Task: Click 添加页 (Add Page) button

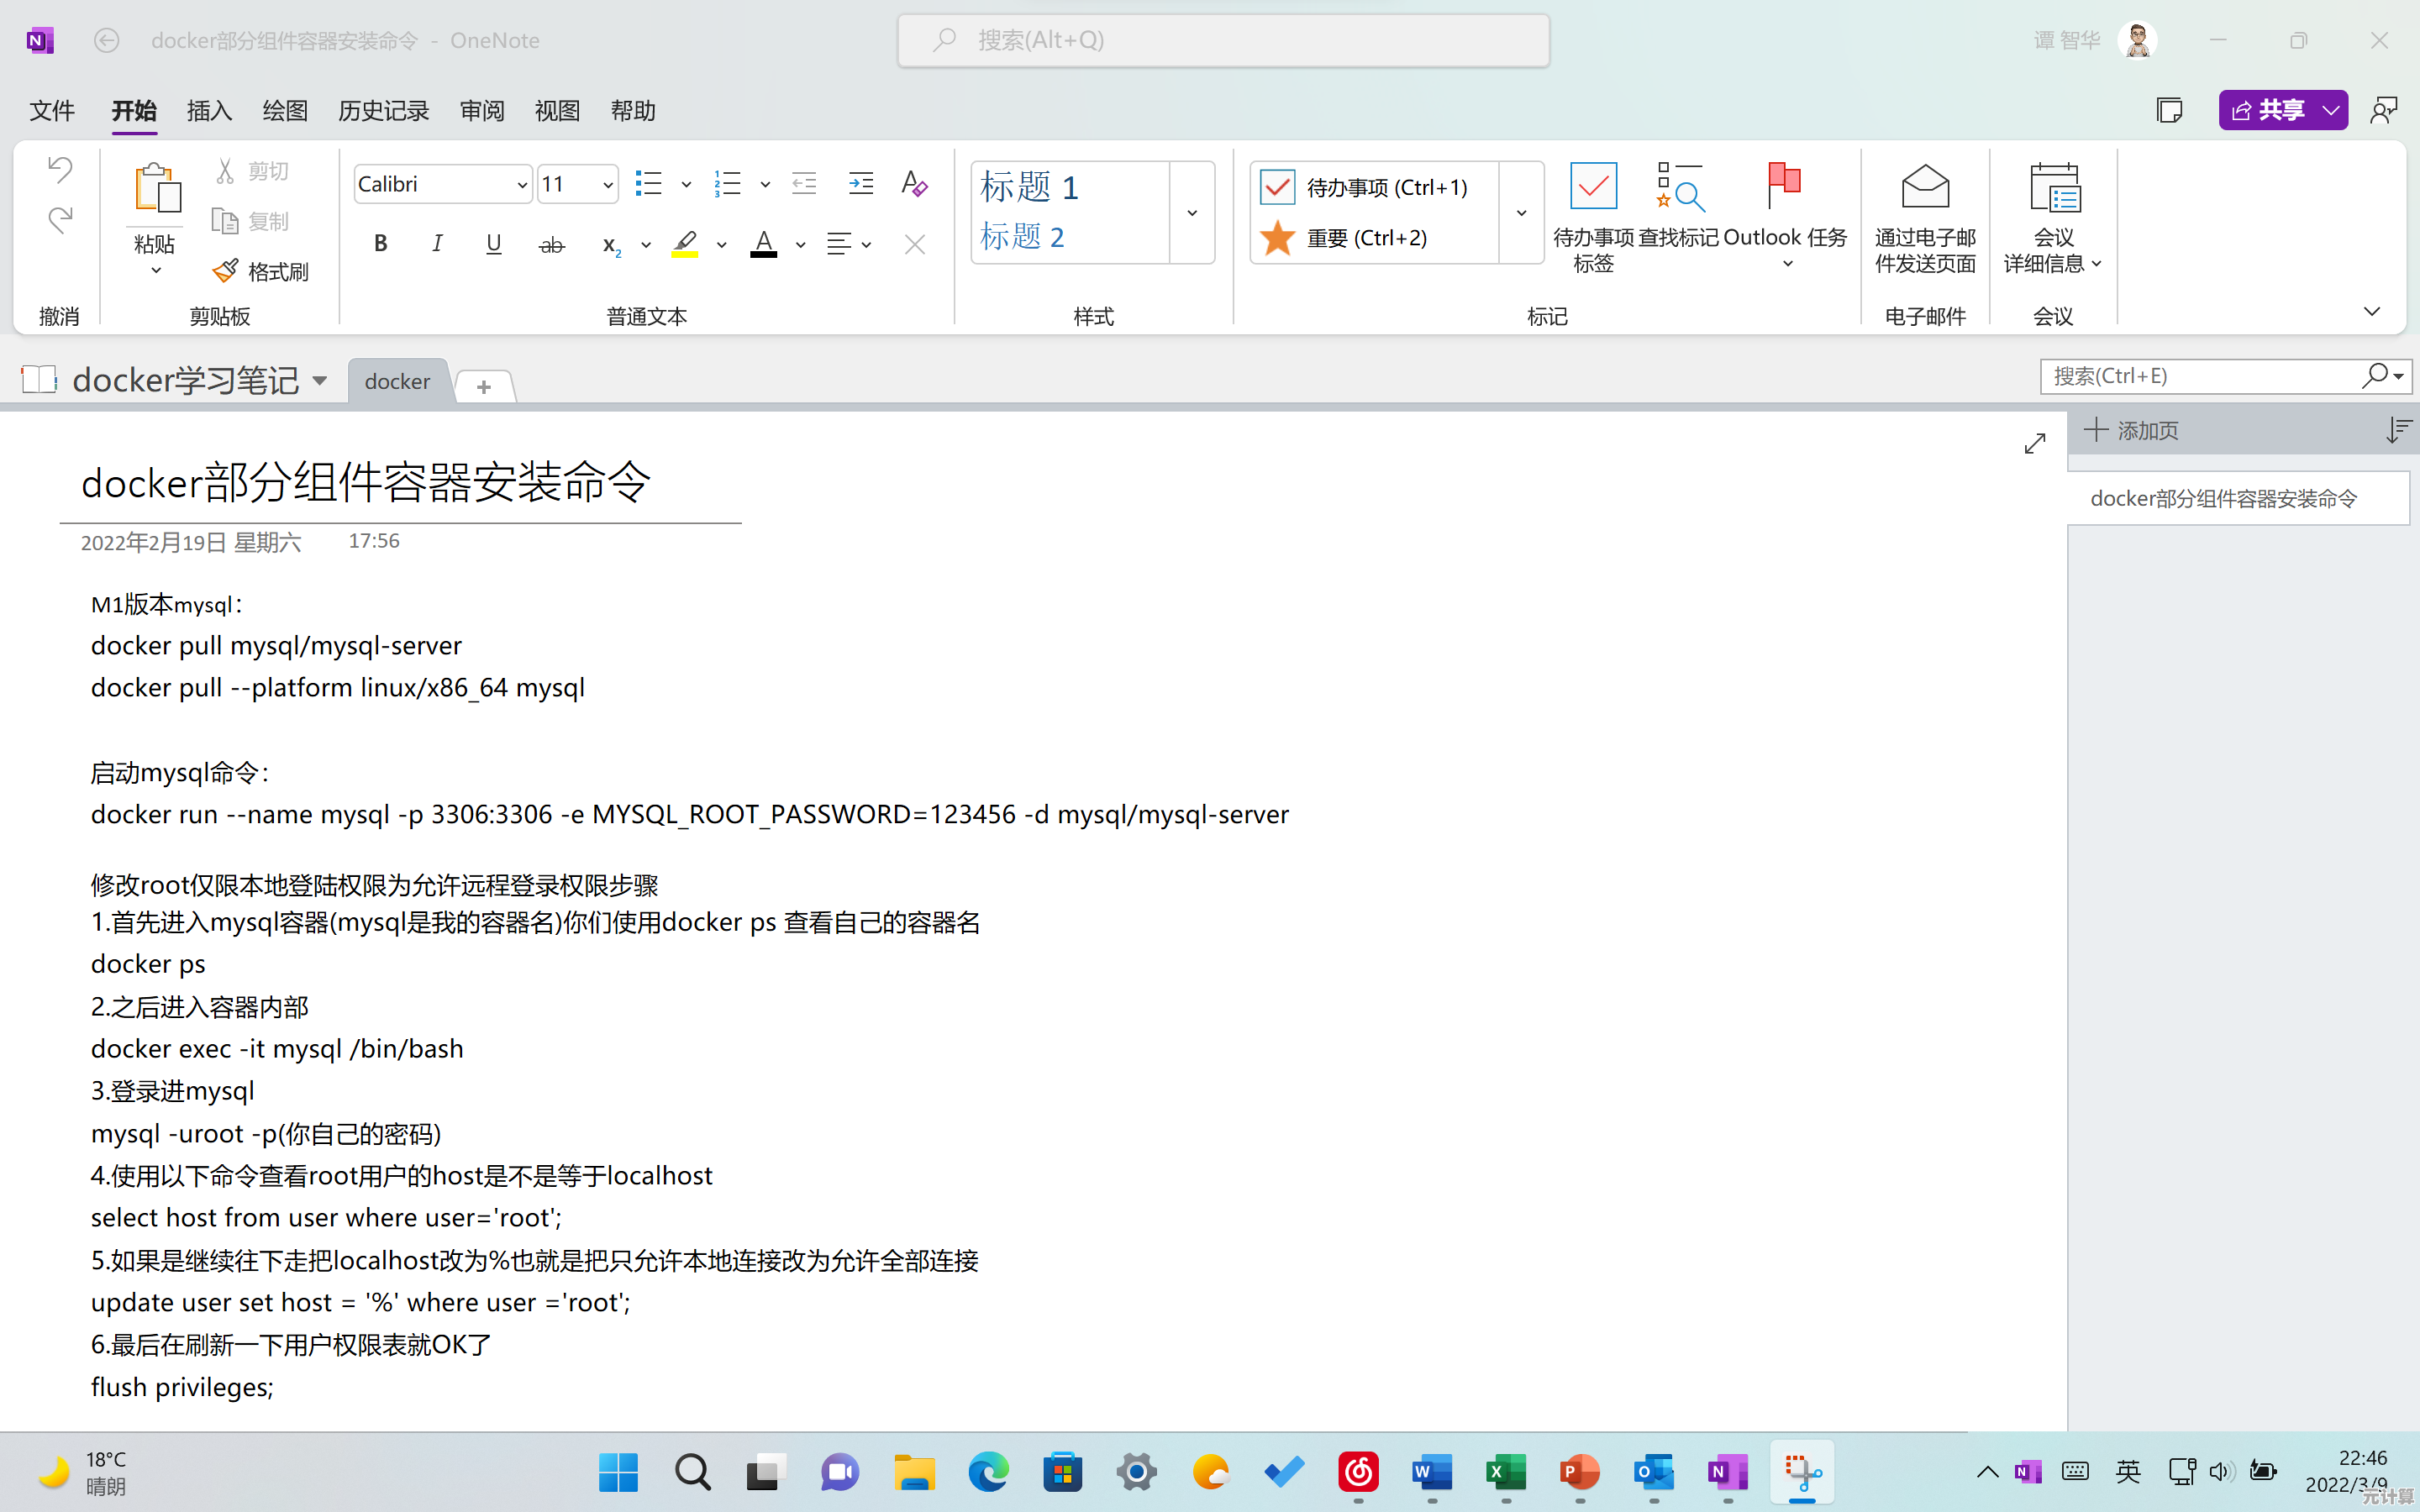Action: (2132, 431)
